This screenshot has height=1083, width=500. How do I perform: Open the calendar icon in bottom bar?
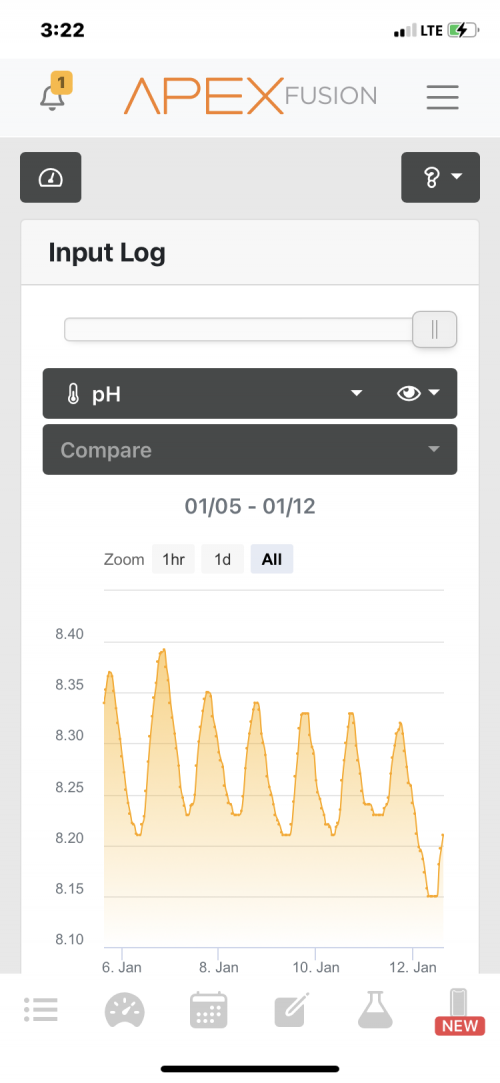pyautogui.click(x=209, y=1010)
